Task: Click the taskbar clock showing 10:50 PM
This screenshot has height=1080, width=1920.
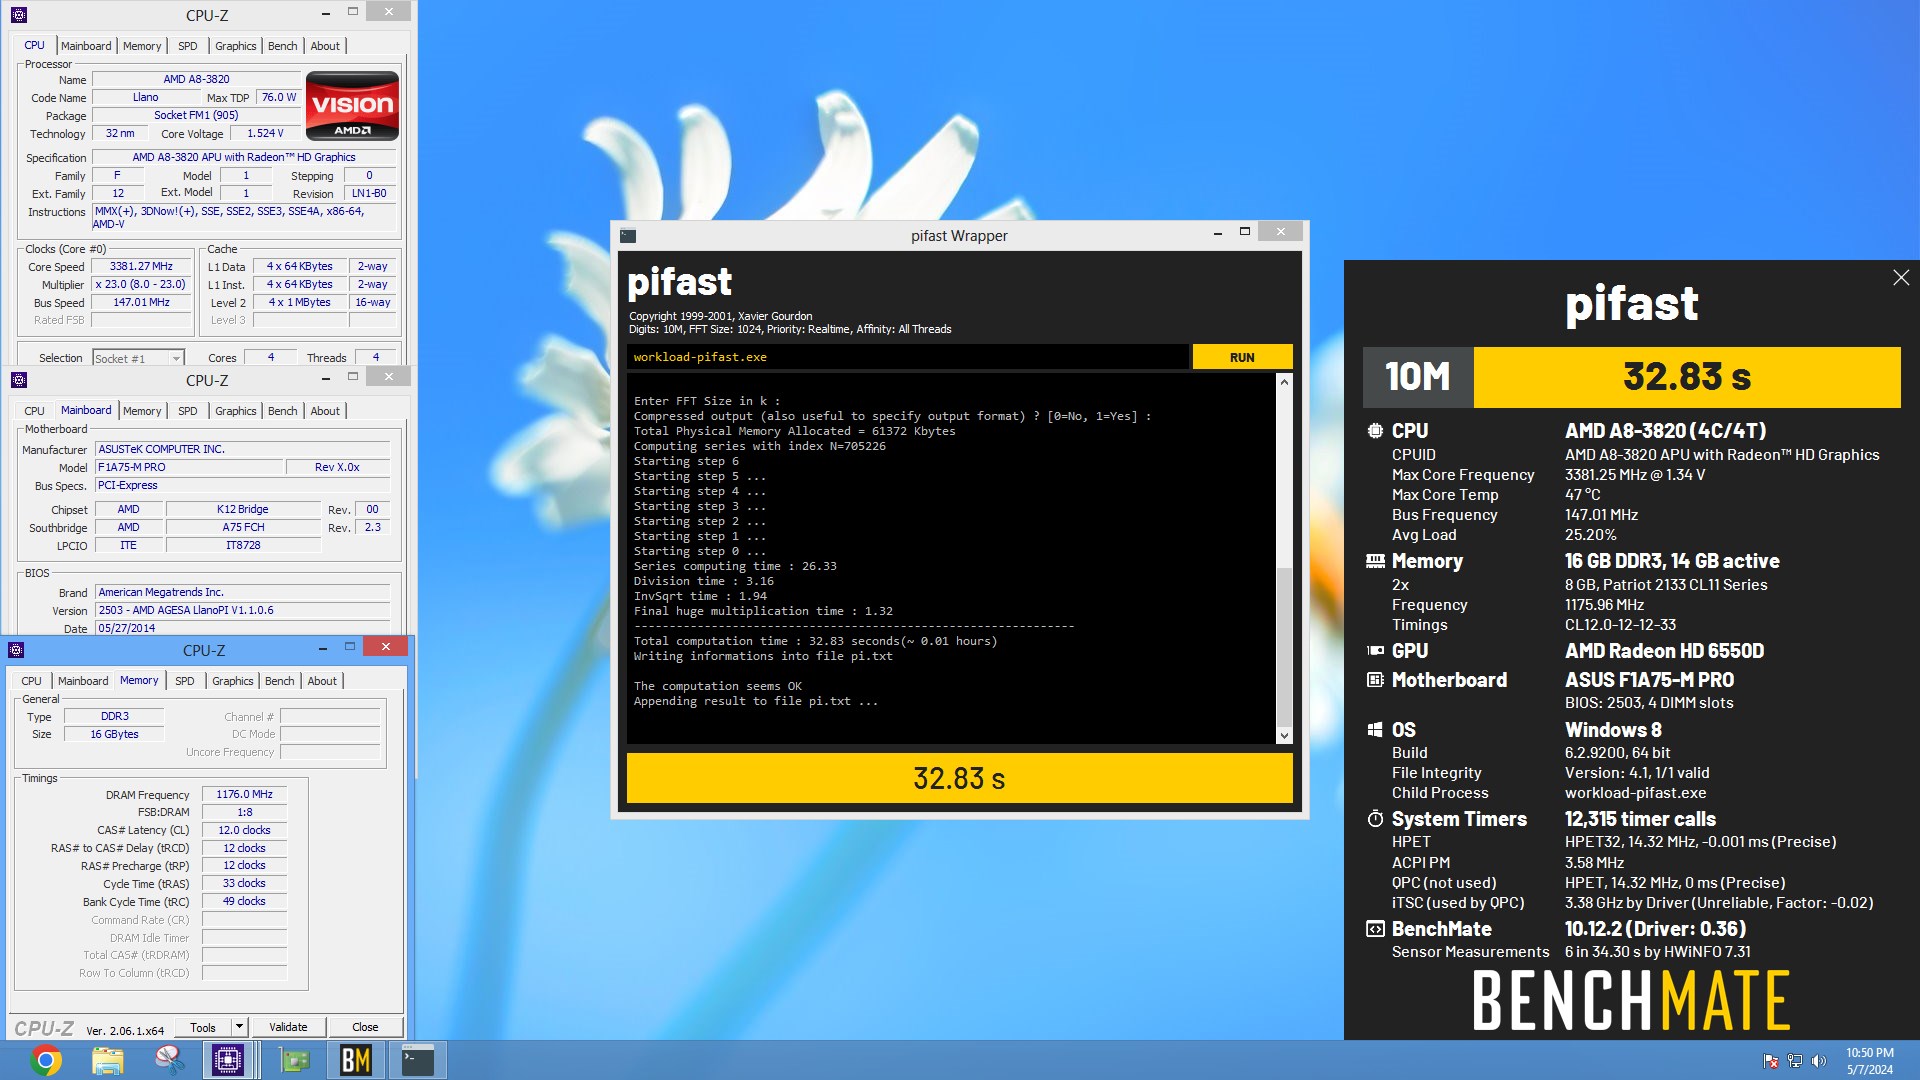Action: 1869,1061
